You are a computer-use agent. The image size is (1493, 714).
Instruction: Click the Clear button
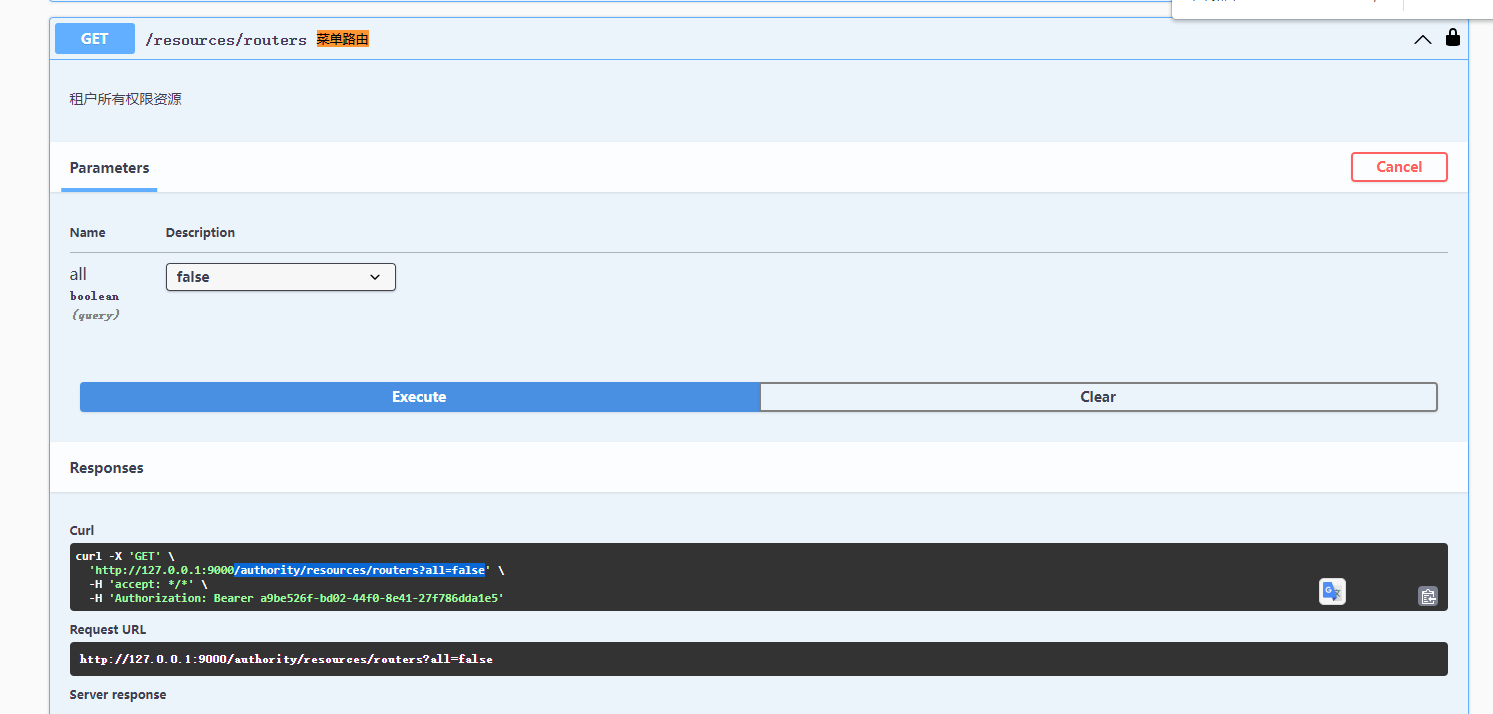[1098, 397]
